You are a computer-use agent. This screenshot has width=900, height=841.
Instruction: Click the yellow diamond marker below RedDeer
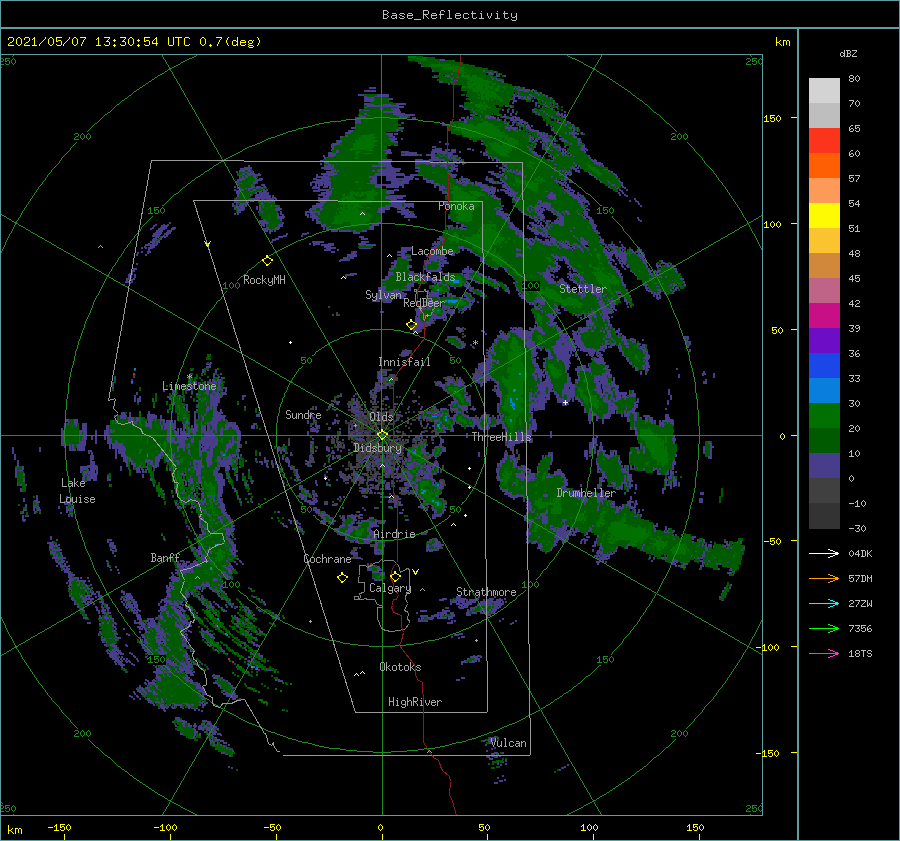point(411,325)
